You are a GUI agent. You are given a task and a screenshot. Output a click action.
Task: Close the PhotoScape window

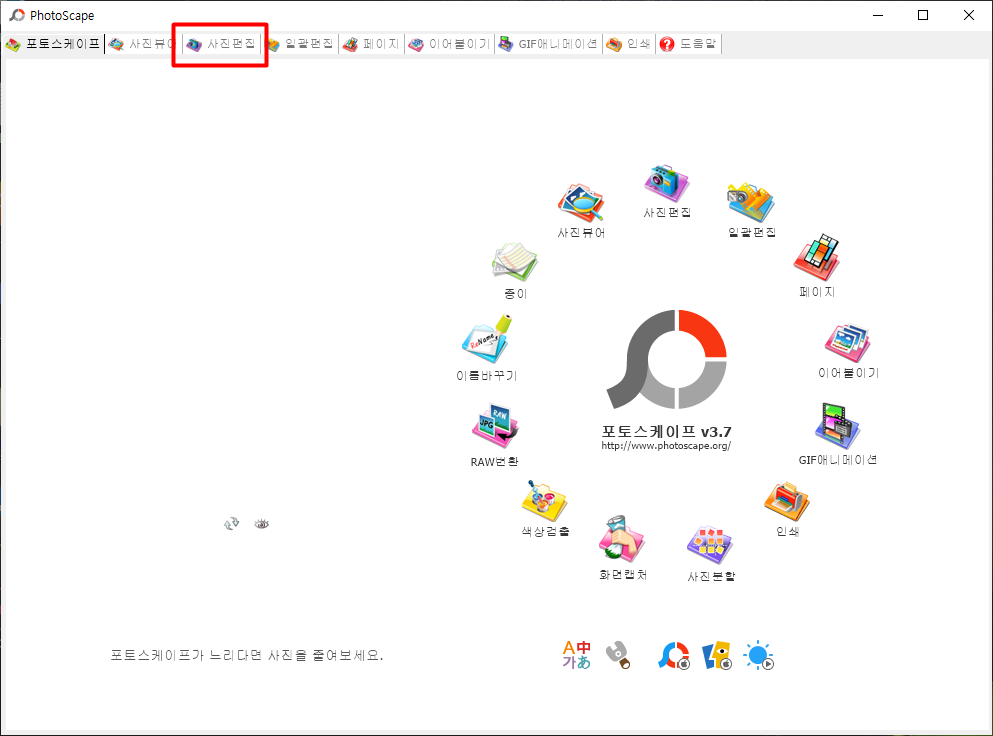click(x=969, y=15)
